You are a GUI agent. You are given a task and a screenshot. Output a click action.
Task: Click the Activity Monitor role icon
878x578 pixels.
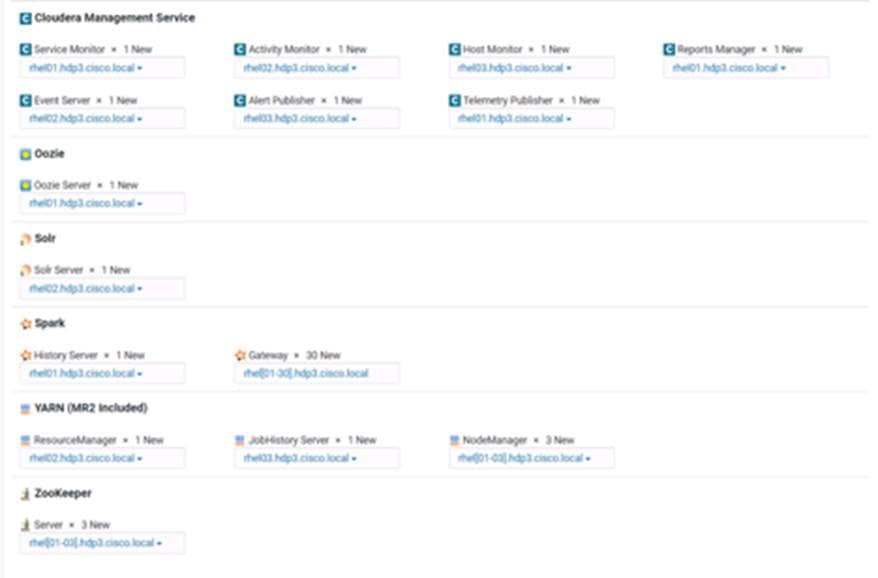(240, 49)
